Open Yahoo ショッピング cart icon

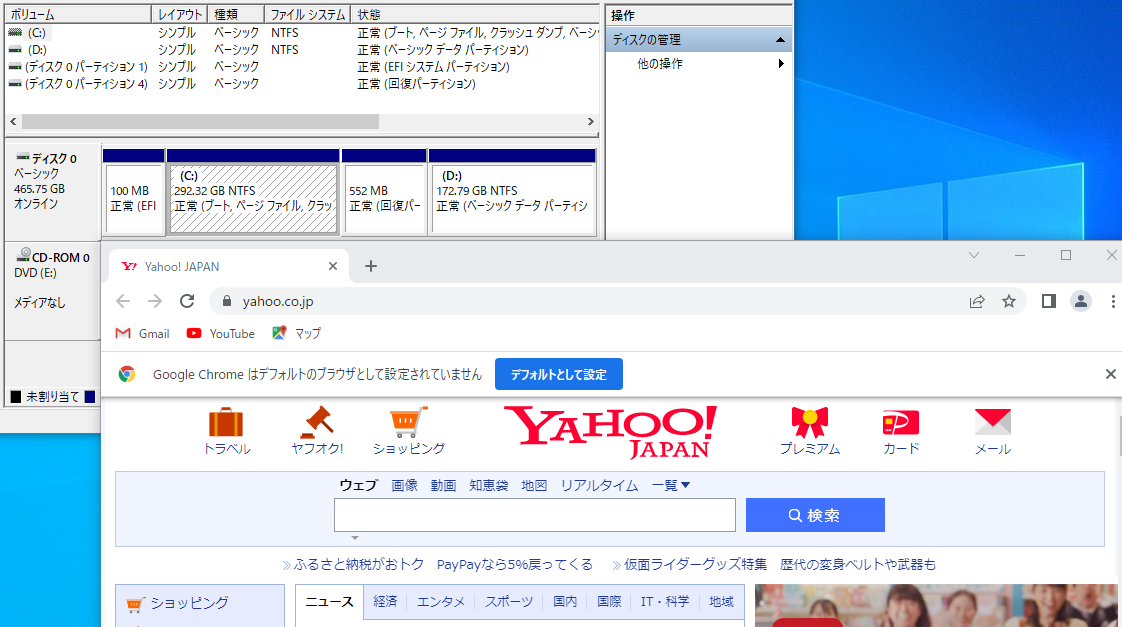(x=409, y=431)
